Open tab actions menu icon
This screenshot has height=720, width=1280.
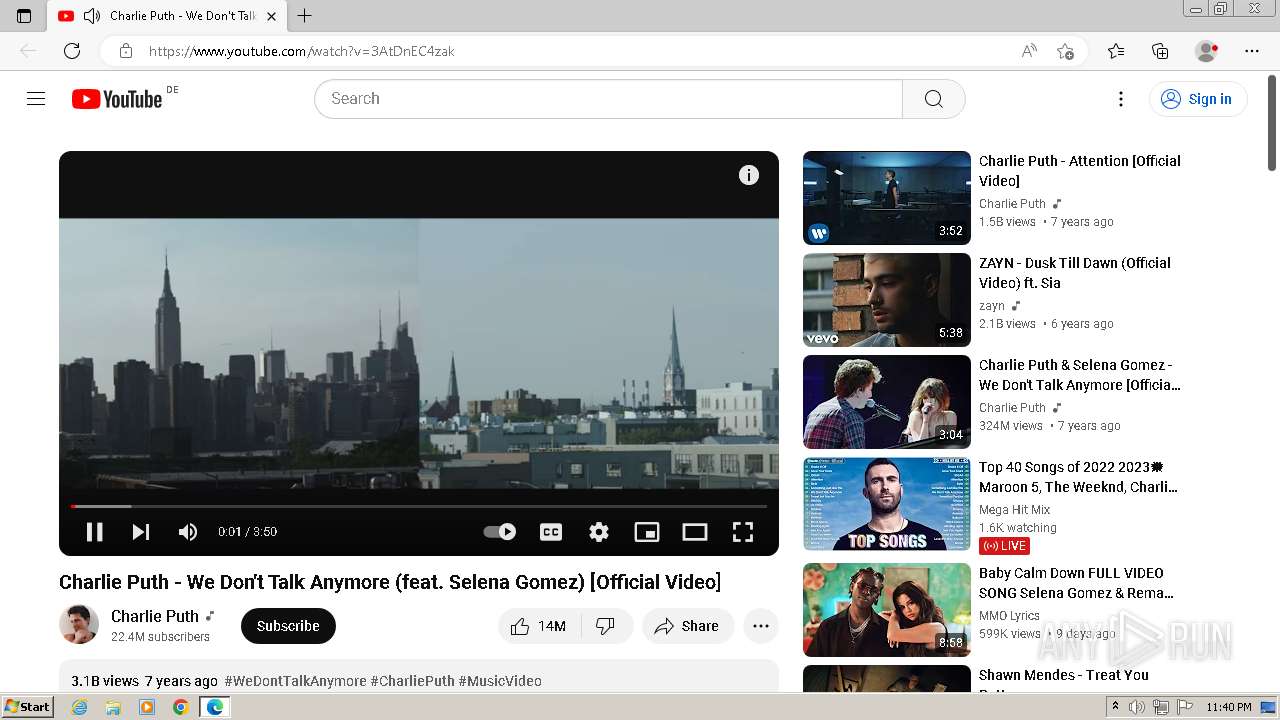point(24,16)
